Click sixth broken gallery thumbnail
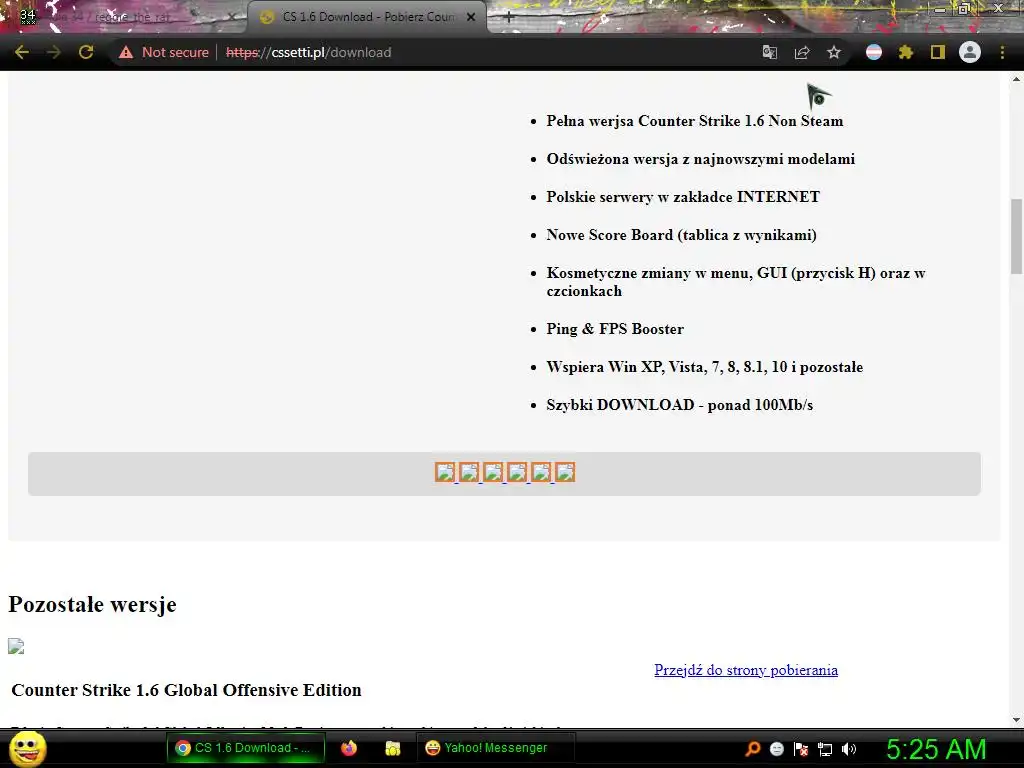 (565, 472)
